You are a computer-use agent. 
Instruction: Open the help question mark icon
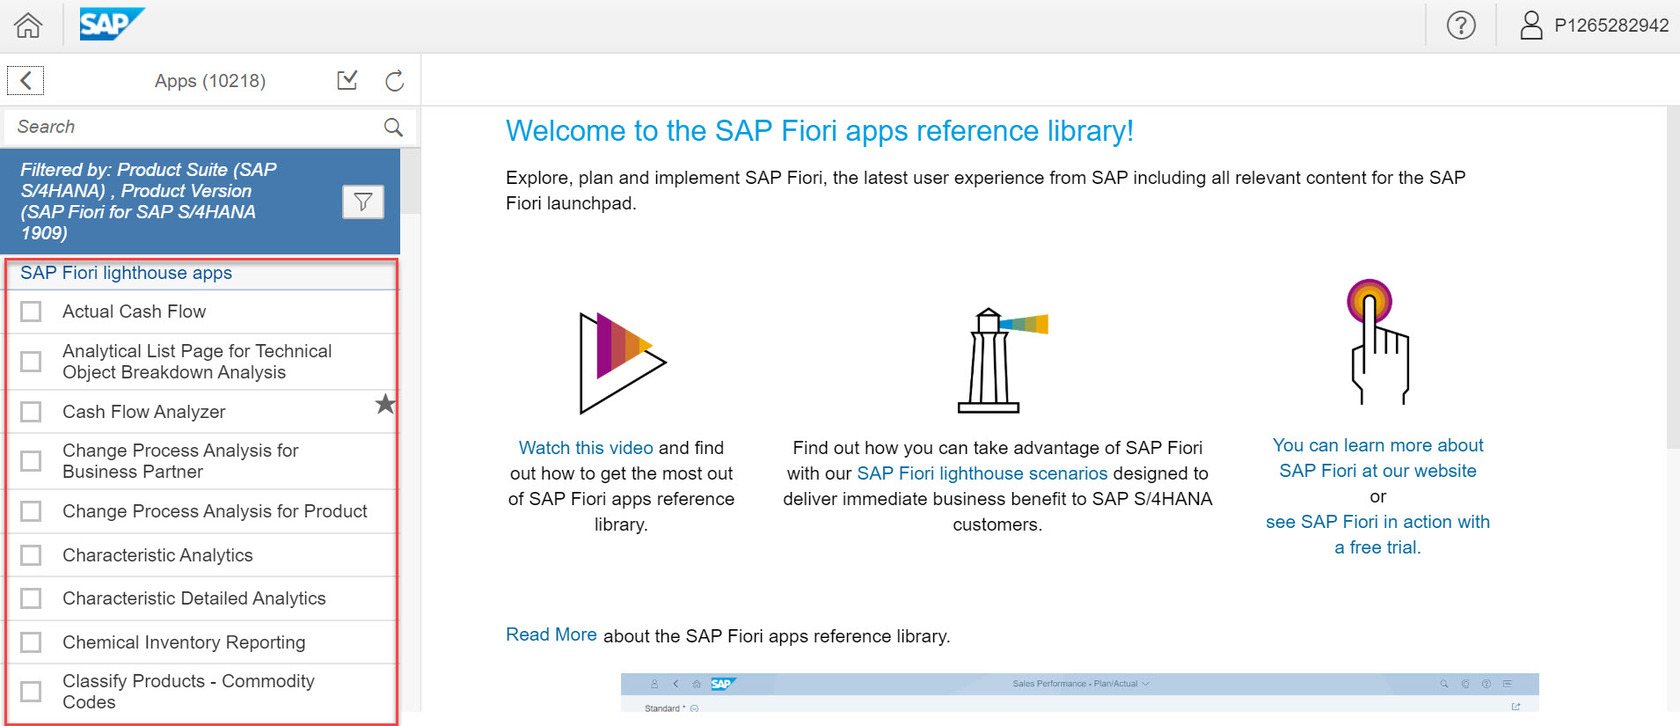pyautogui.click(x=1461, y=25)
